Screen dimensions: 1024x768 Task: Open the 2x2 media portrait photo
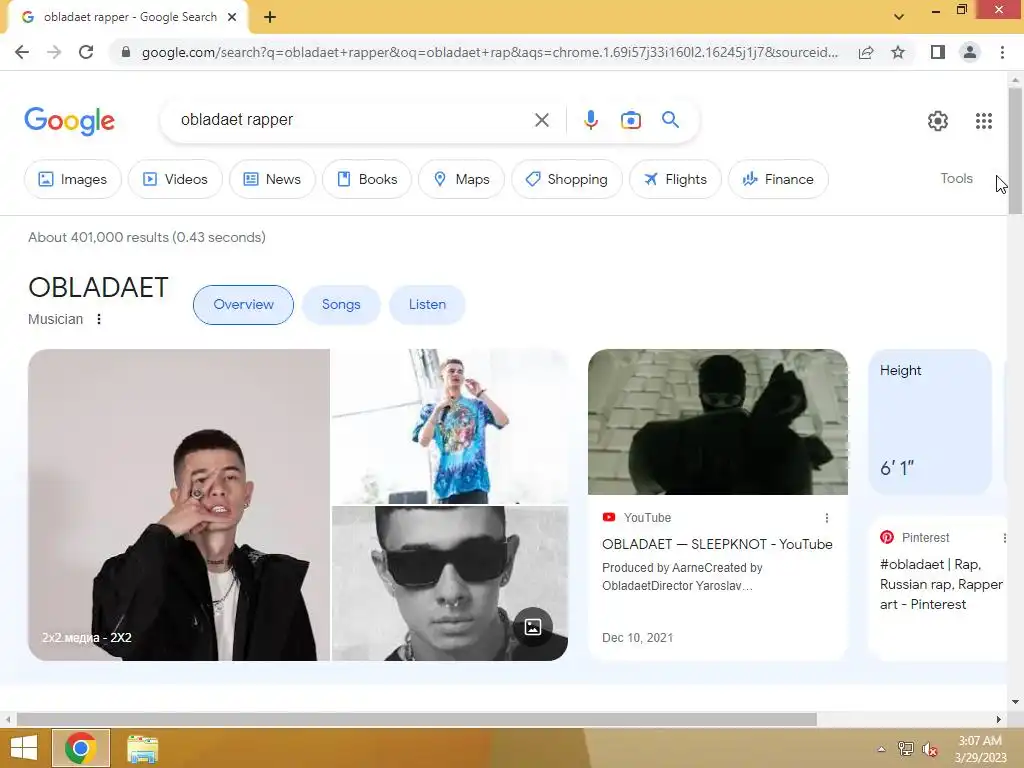(x=179, y=505)
